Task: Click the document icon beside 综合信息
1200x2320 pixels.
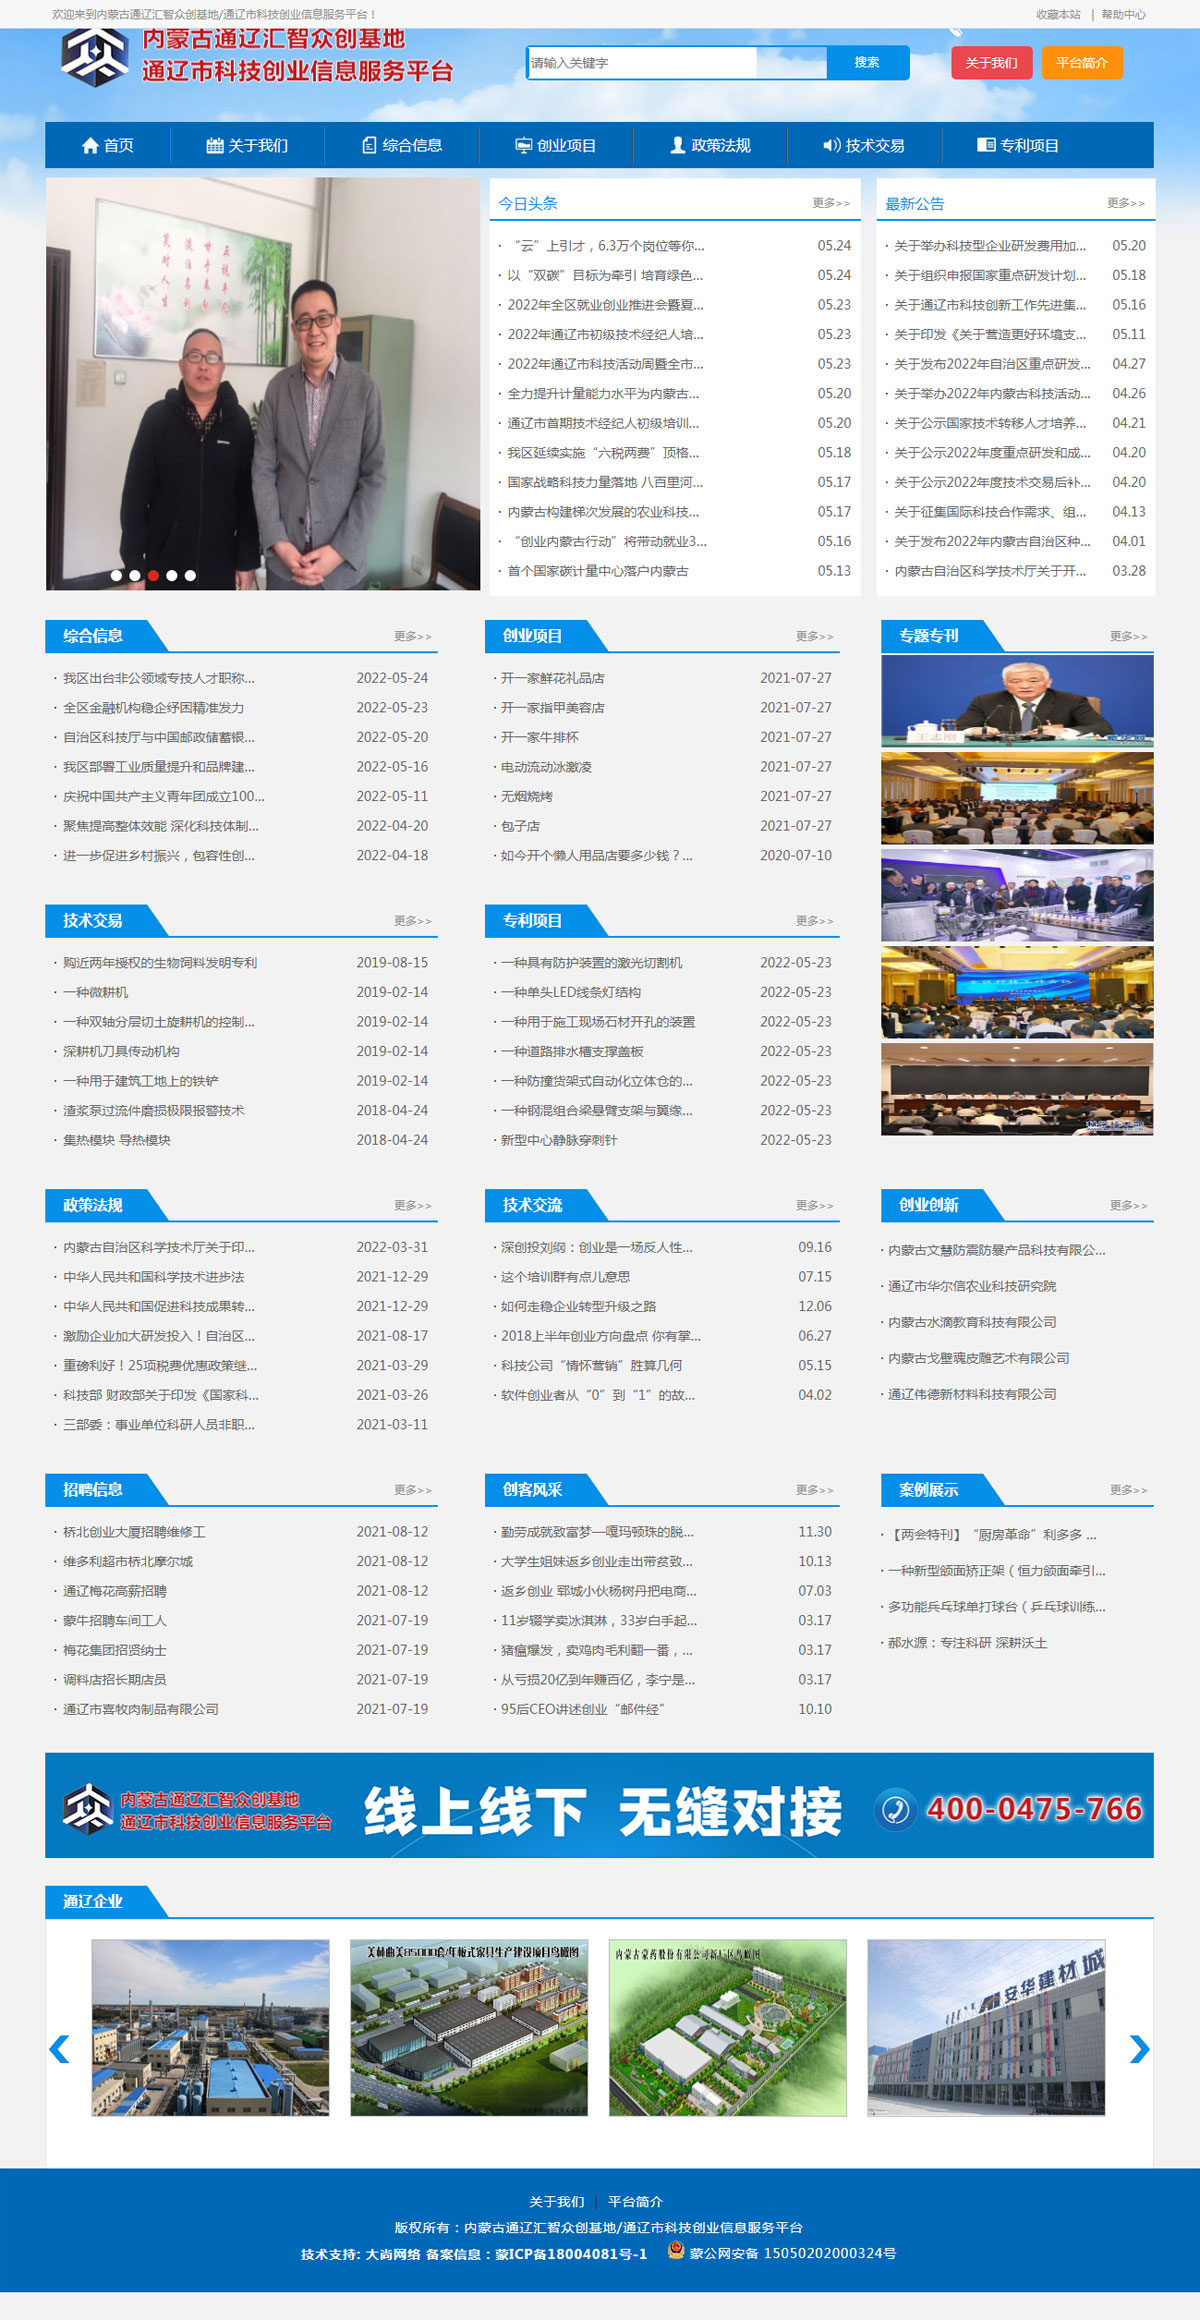Action: click(x=369, y=146)
